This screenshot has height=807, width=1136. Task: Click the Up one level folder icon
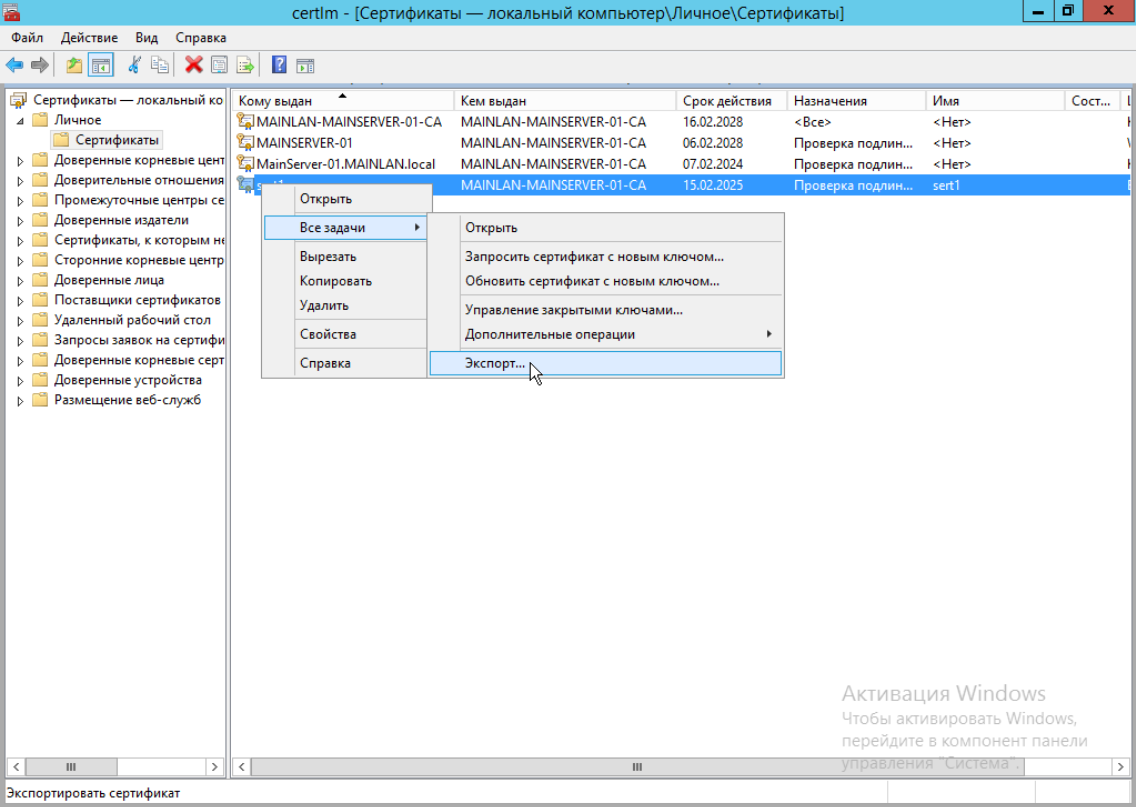point(74,65)
